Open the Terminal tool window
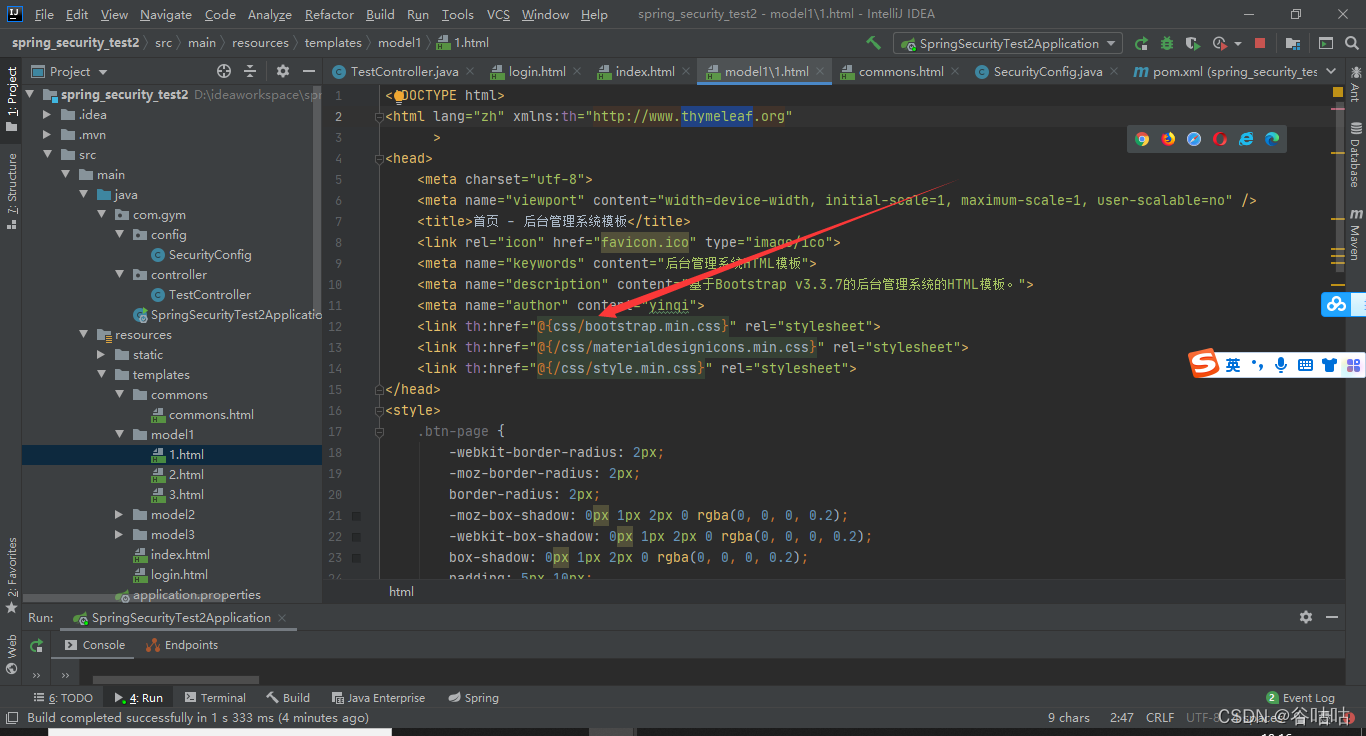This screenshot has width=1366, height=736. coord(214,698)
